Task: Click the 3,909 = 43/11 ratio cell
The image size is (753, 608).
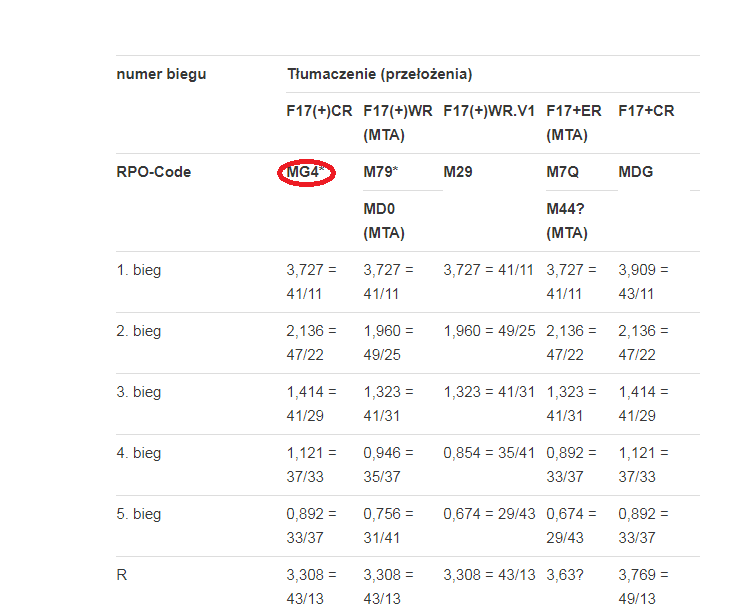Action: pos(644,282)
